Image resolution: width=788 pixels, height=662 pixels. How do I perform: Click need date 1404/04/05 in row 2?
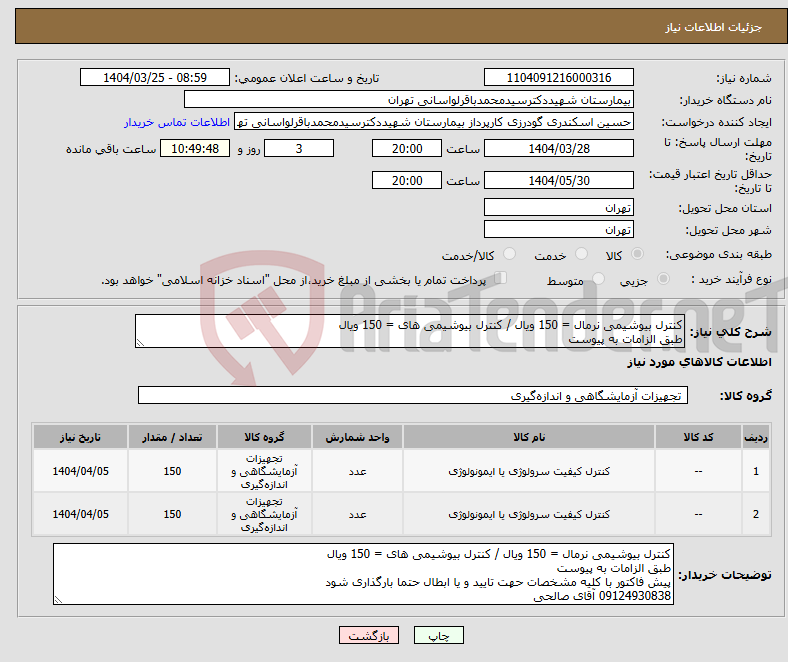point(80,514)
